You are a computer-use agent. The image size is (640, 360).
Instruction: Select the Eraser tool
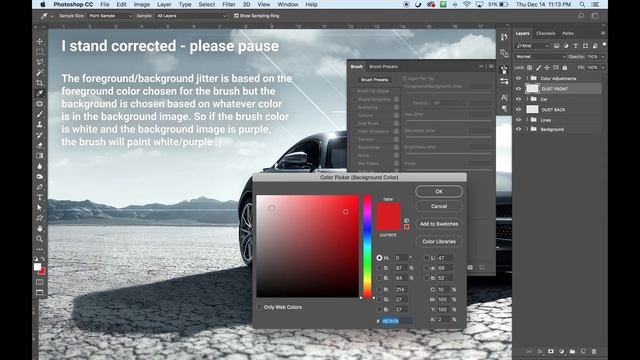[40, 145]
